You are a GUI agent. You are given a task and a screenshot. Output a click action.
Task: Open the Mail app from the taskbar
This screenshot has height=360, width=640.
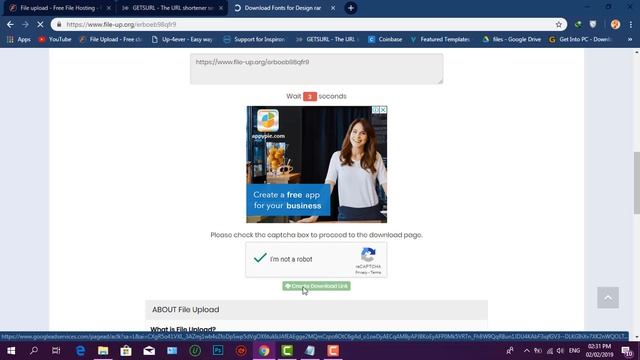tap(149, 351)
